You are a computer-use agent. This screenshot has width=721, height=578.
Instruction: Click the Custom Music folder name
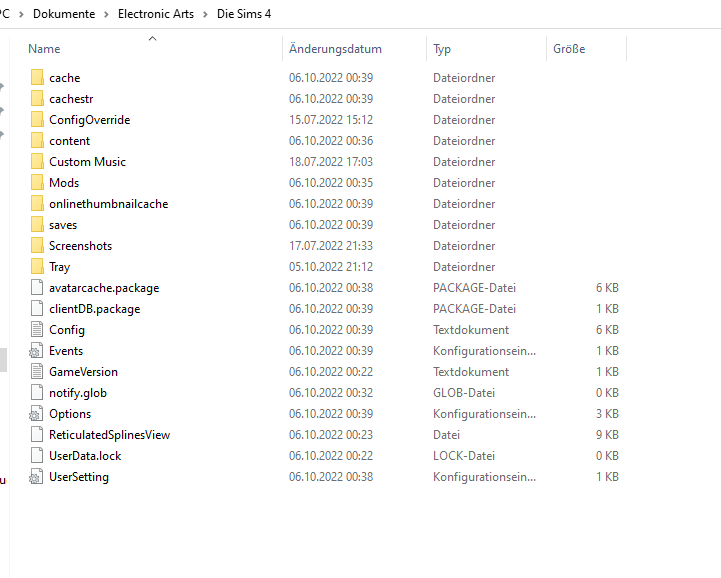(x=87, y=162)
